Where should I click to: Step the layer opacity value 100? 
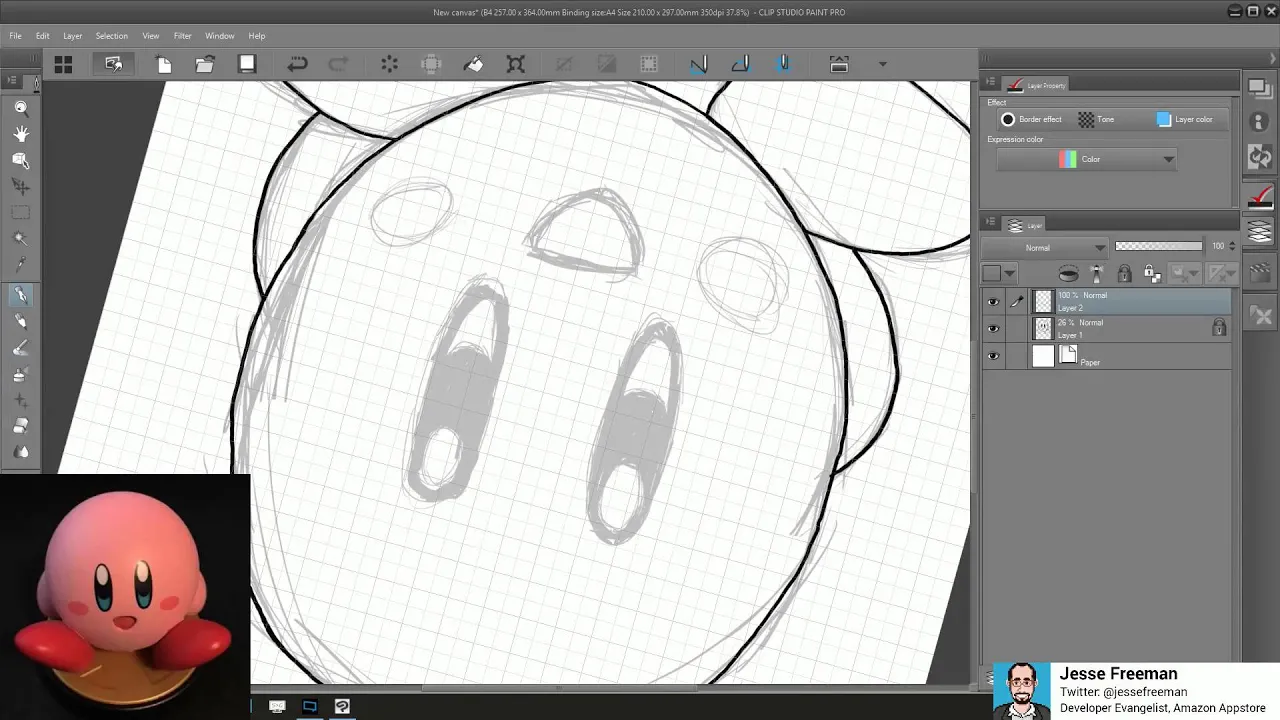pos(1231,246)
